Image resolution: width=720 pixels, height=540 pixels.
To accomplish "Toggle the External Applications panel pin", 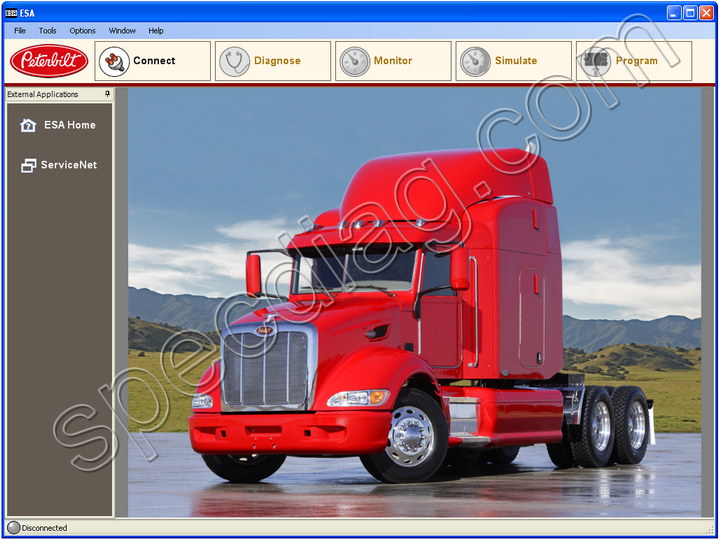I will pos(108,94).
